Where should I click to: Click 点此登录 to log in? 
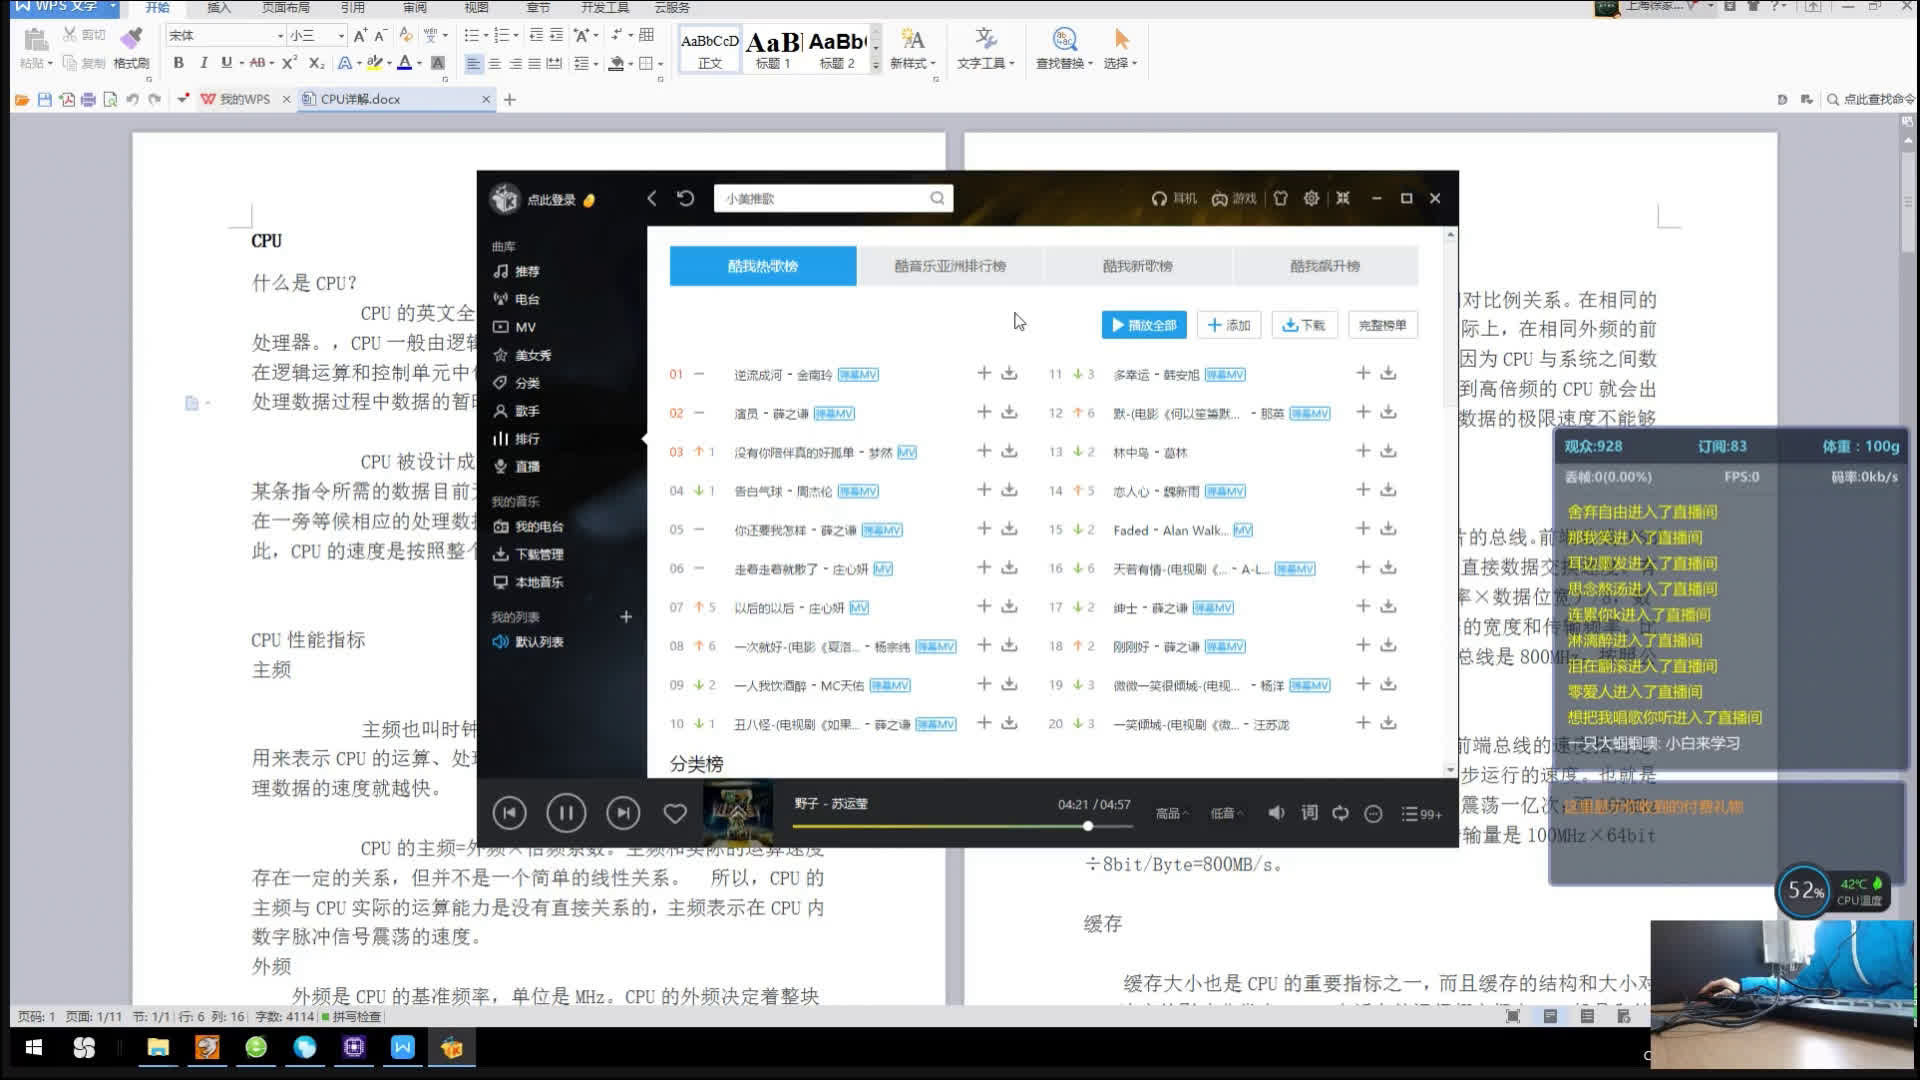click(x=551, y=200)
